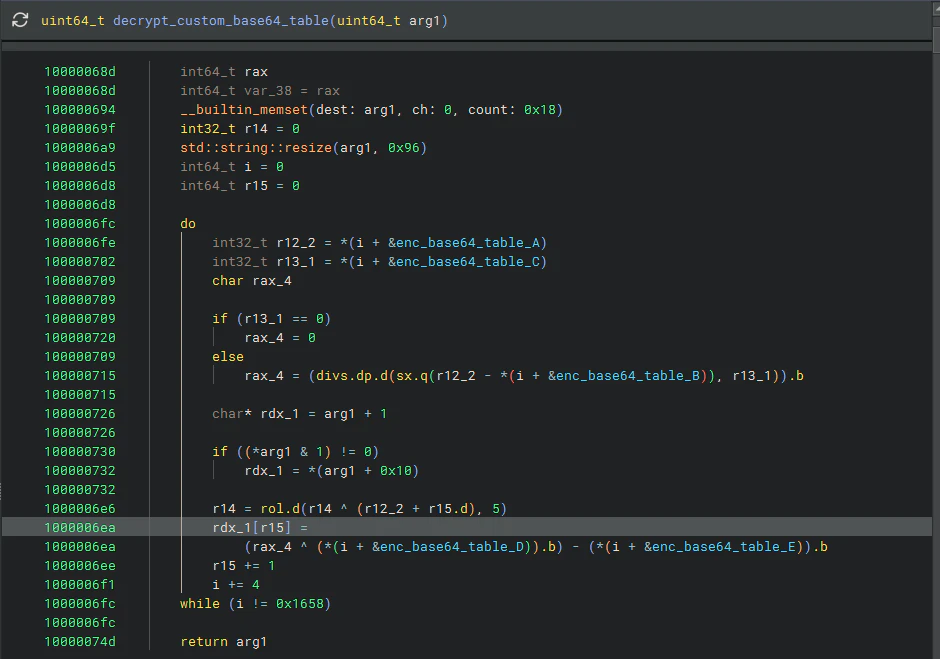
Task: Click the var_38 variable name
Action: tap(268, 91)
